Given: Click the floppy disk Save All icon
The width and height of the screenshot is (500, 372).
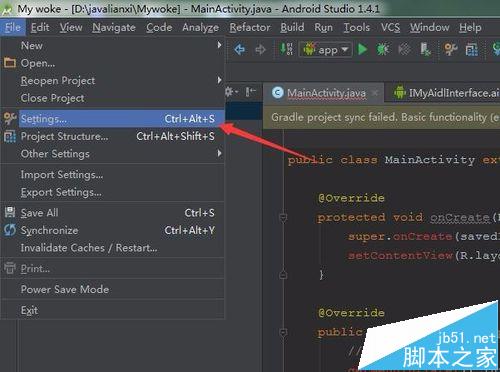Looking at the screenshot, I should tap(10, 212).
